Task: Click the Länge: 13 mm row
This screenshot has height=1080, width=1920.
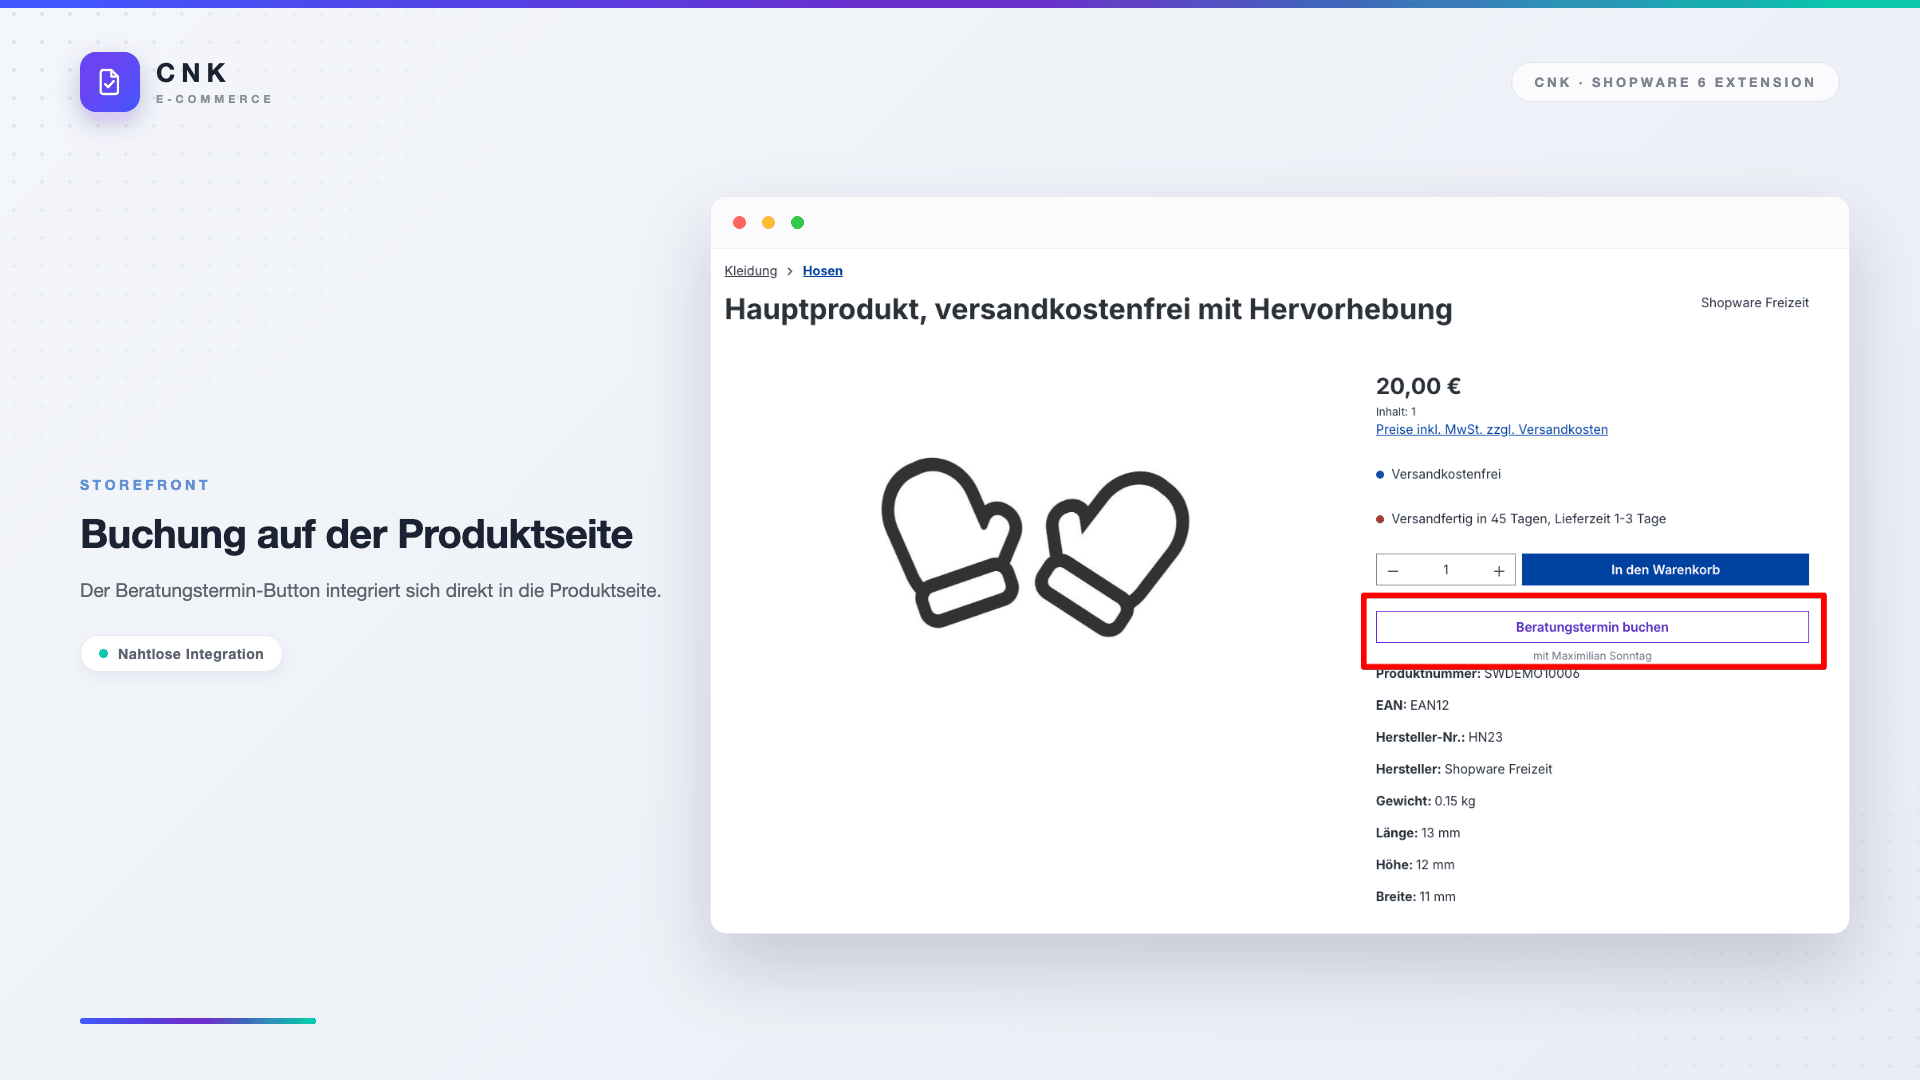Action: click(x=1418, y=833)
